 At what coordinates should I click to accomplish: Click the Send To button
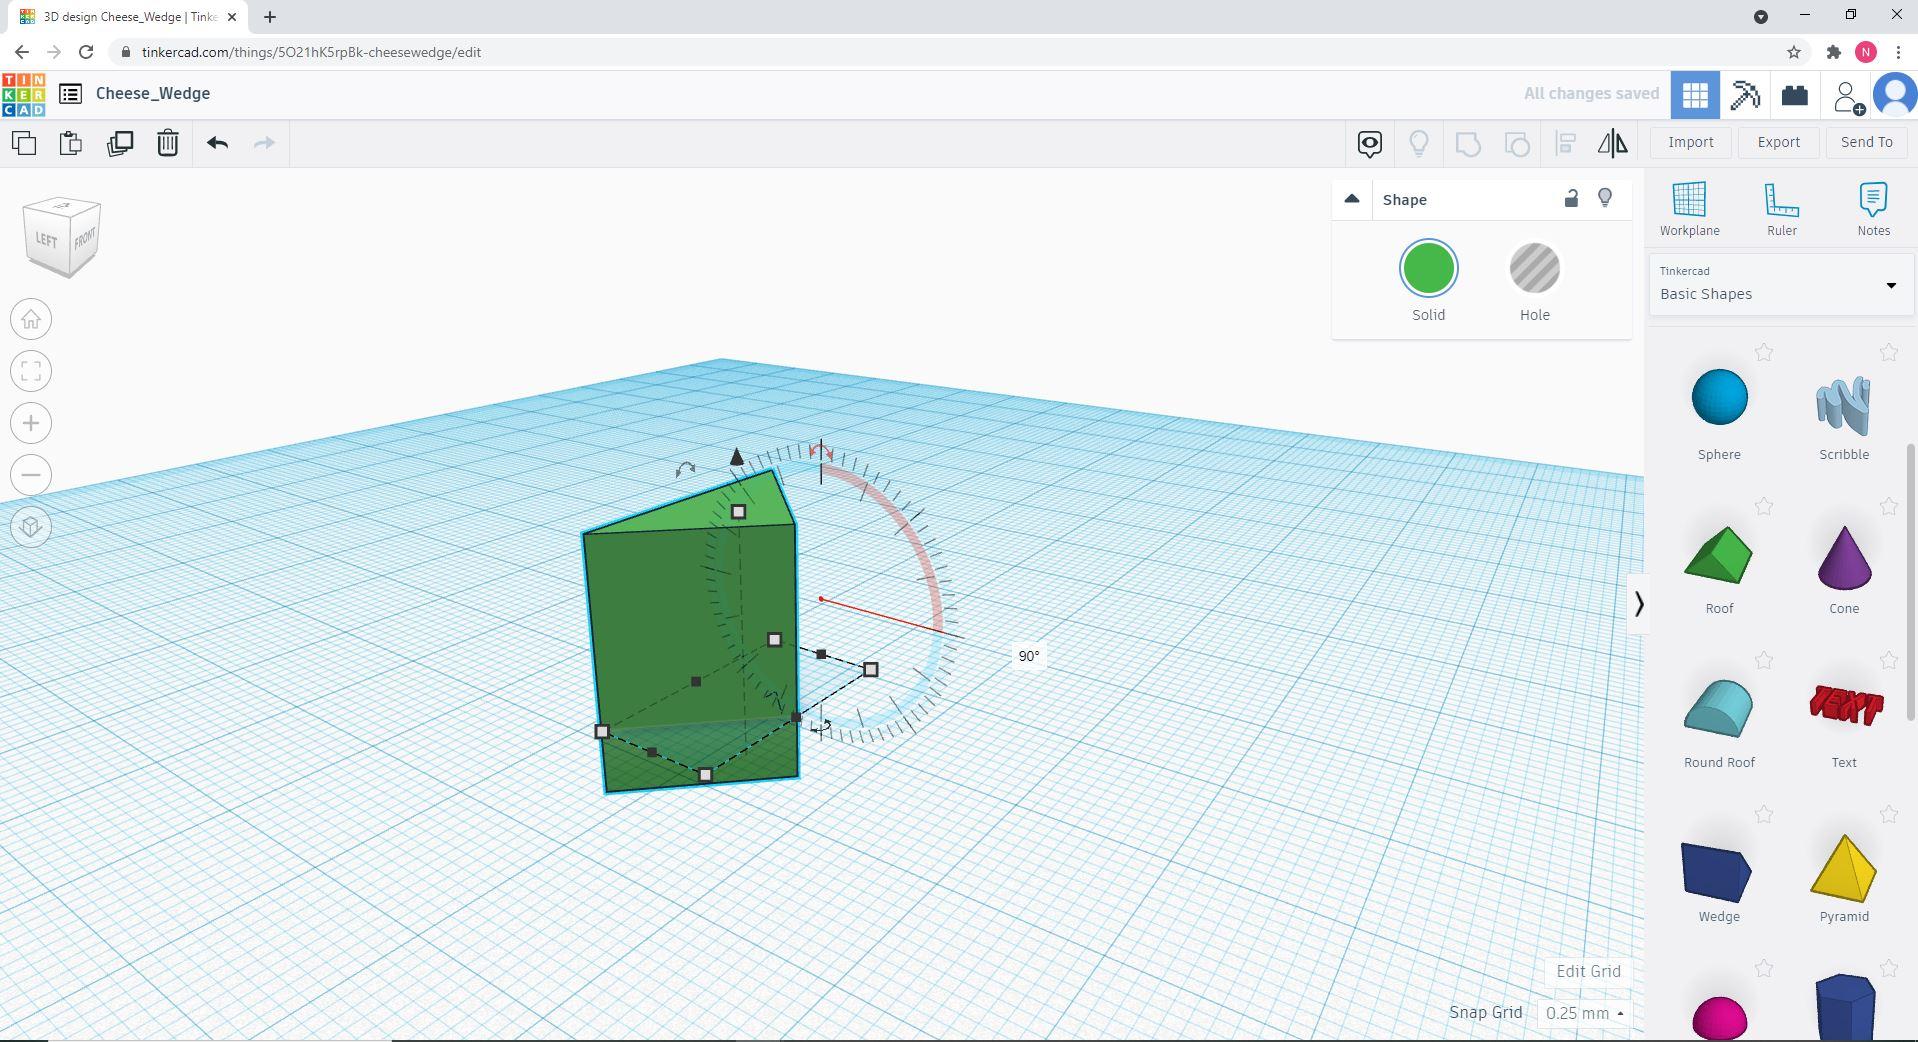1867,142
